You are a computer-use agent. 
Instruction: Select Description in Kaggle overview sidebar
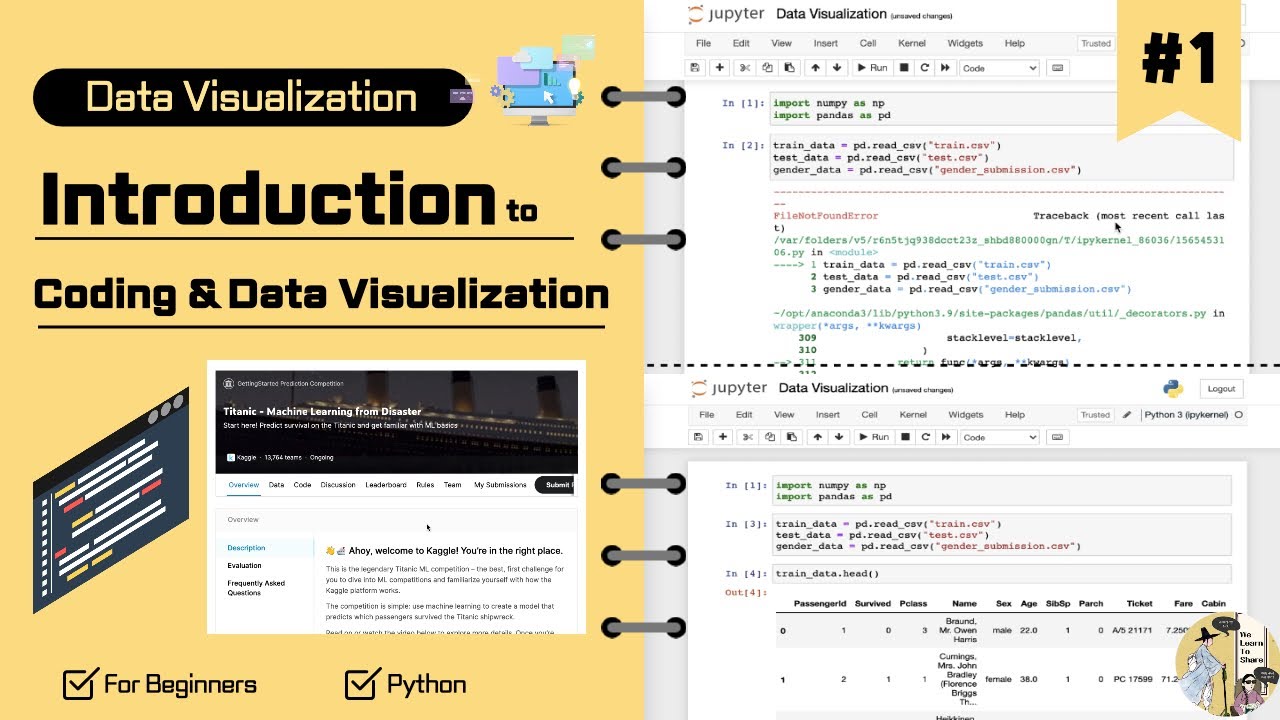[x=246, y=548]
